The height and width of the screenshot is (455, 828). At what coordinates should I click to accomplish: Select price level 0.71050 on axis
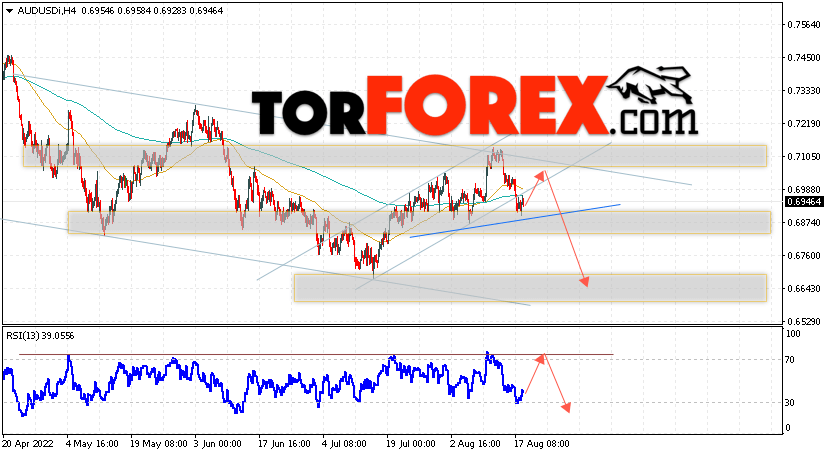tap(805, 156)
